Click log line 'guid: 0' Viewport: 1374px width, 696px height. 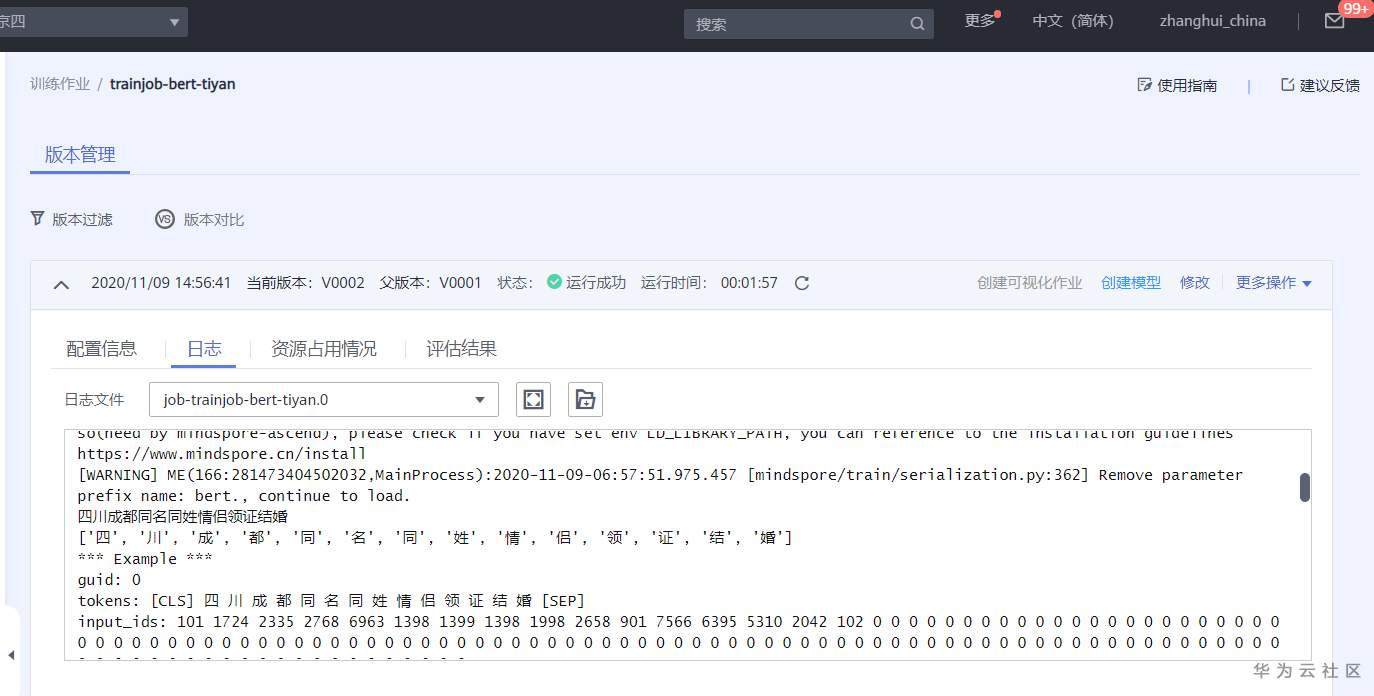click(109, 580)
